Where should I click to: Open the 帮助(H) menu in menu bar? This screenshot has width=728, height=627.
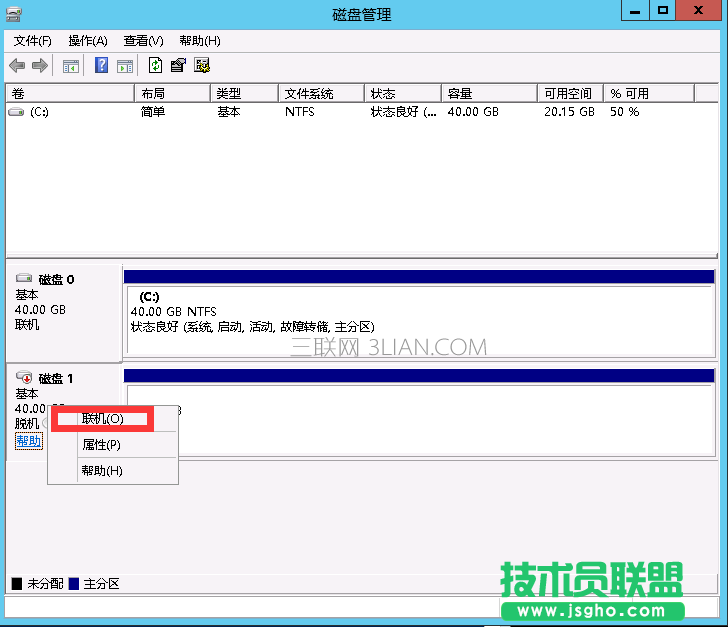pyautogui.click(x=199, y=41)
